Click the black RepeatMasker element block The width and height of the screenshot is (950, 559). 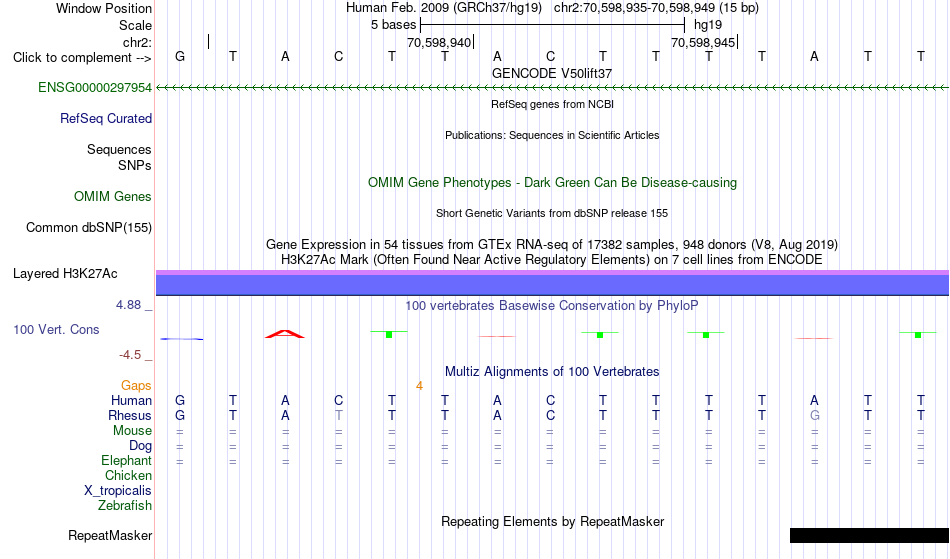pos(869,535)
